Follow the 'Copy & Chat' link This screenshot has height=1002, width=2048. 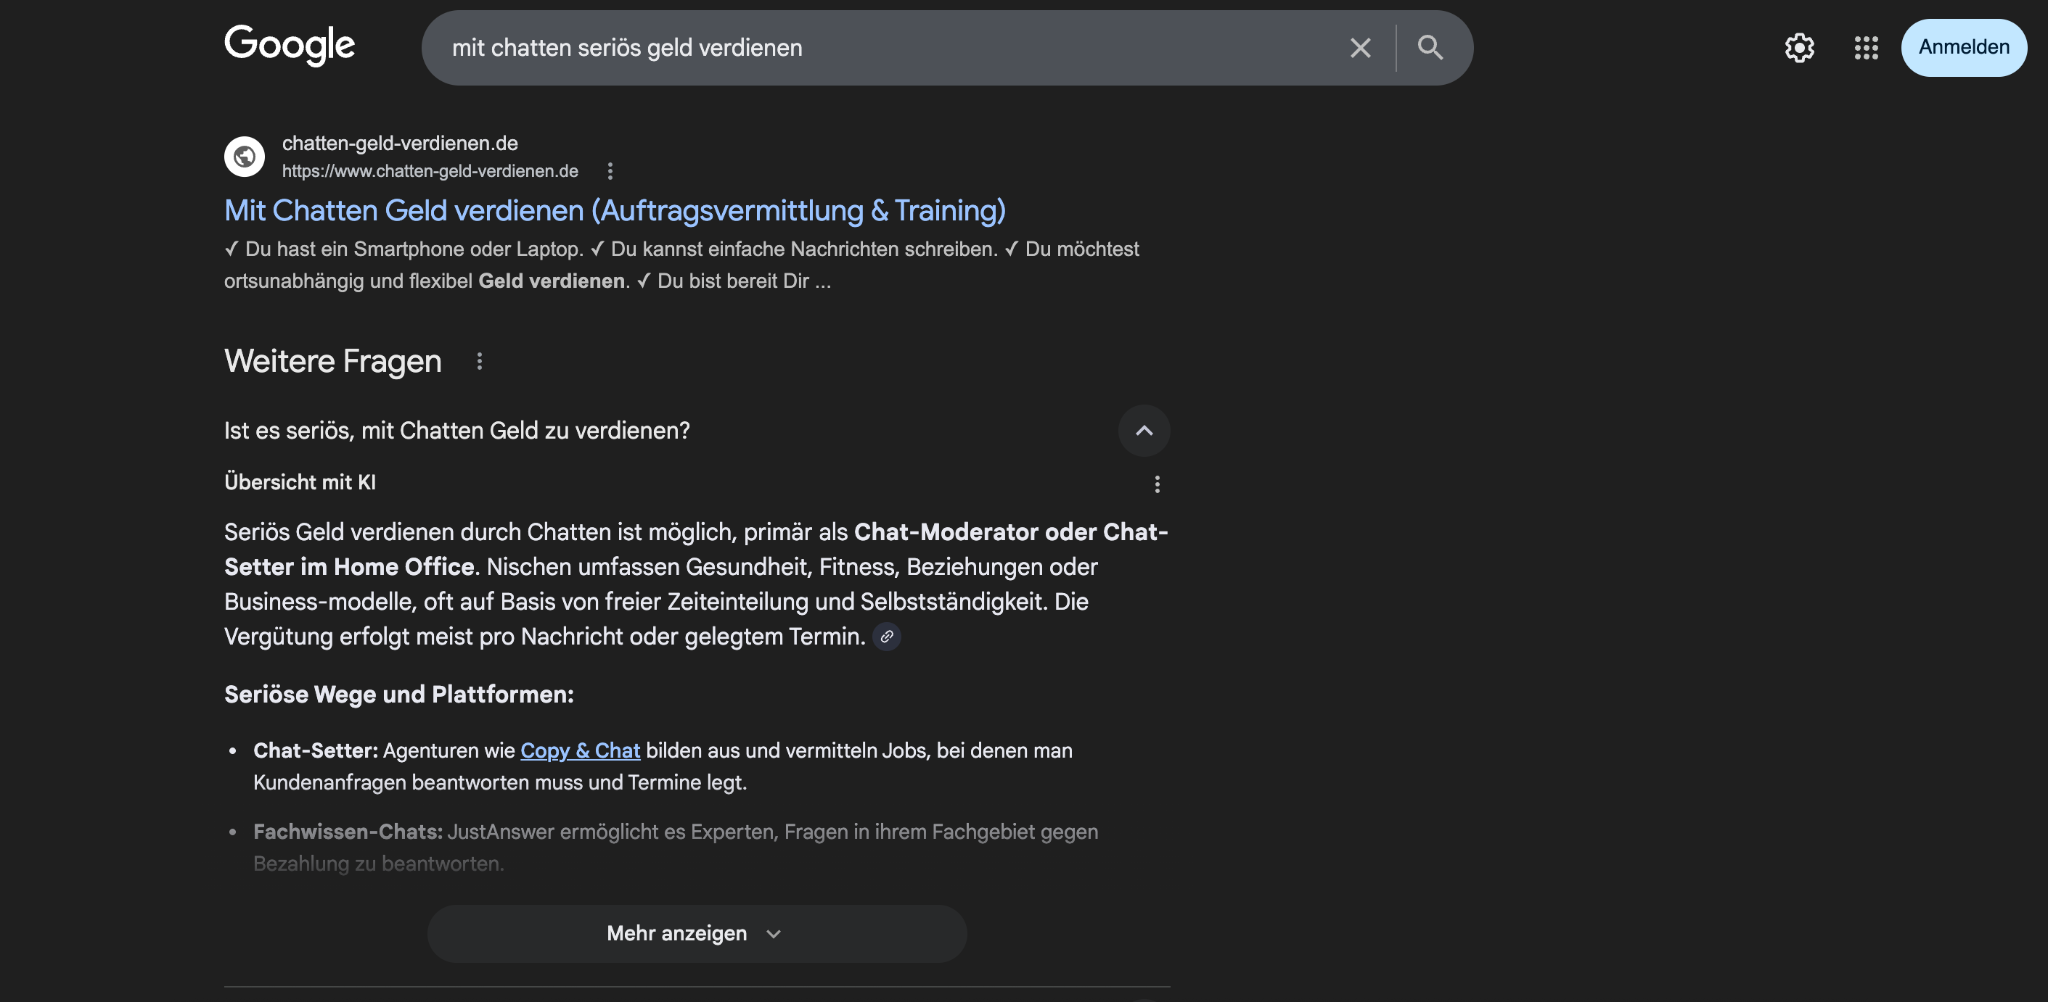tap(580, 751)
